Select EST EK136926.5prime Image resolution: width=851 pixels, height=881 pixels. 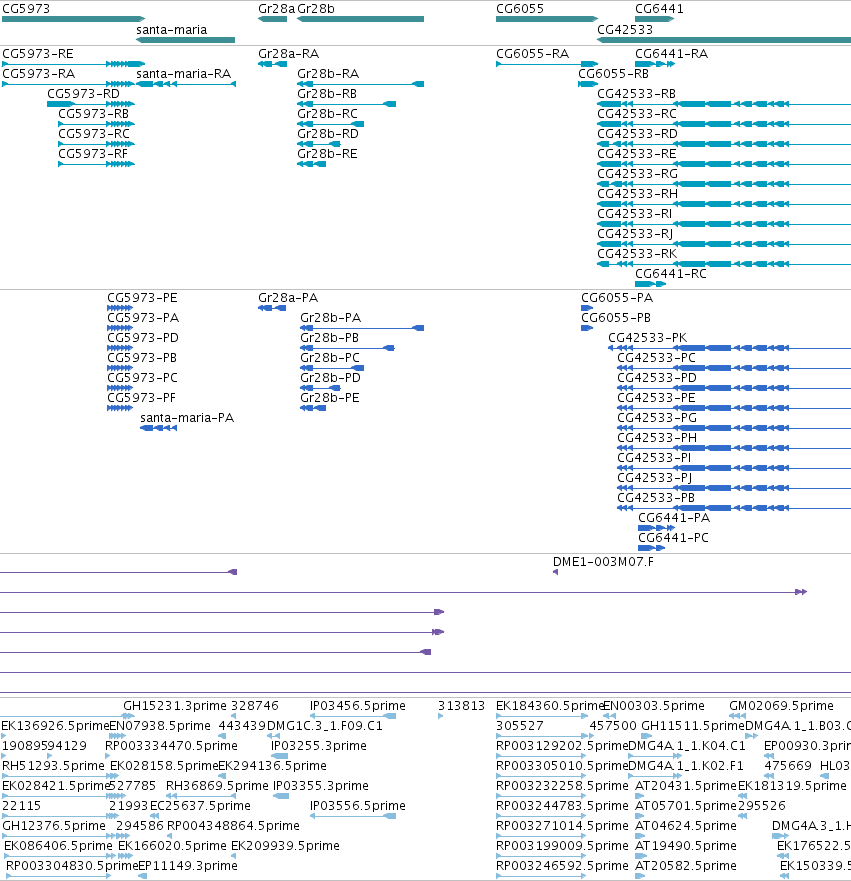click(x=3, y=736)
